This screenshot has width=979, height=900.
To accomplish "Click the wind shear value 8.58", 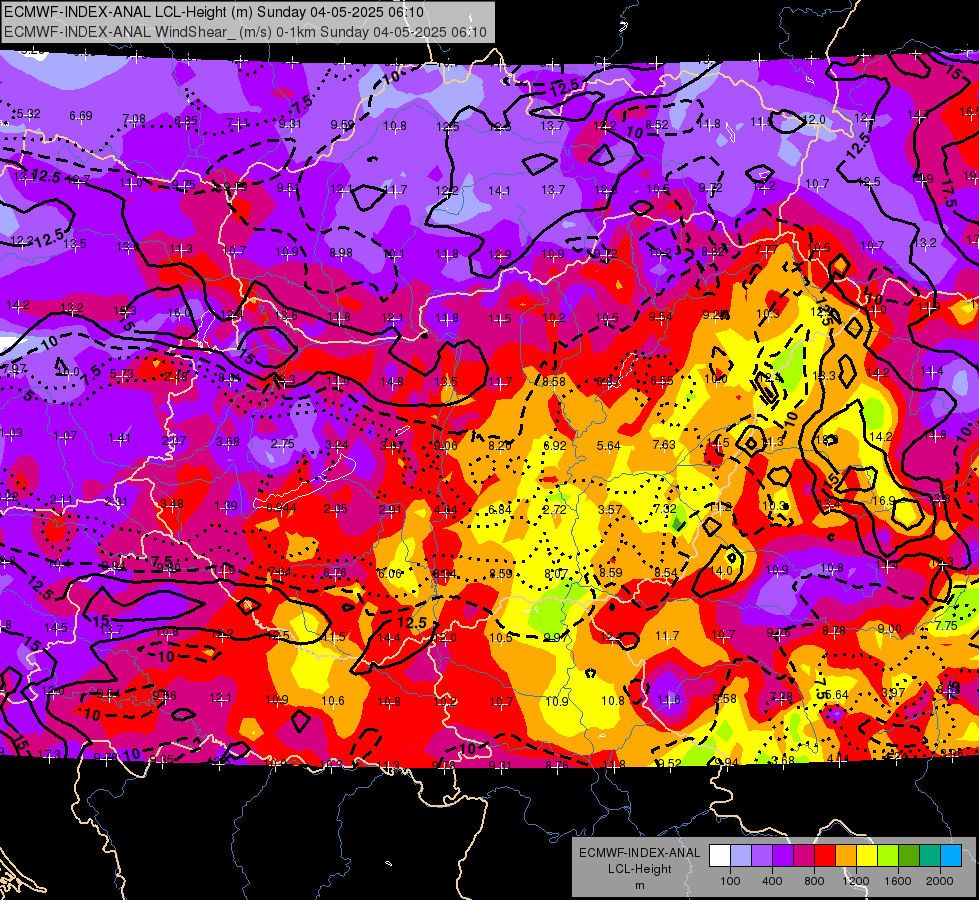I will click(554, 381).
